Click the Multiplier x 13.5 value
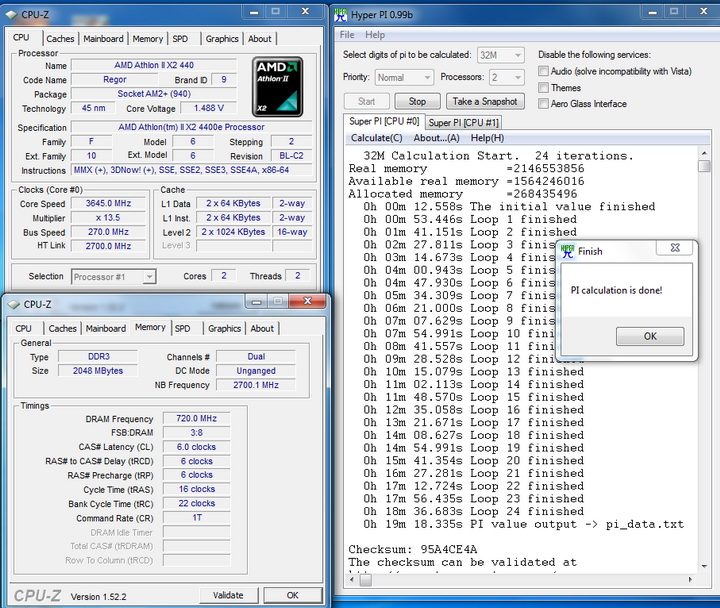 click(108, 218)
